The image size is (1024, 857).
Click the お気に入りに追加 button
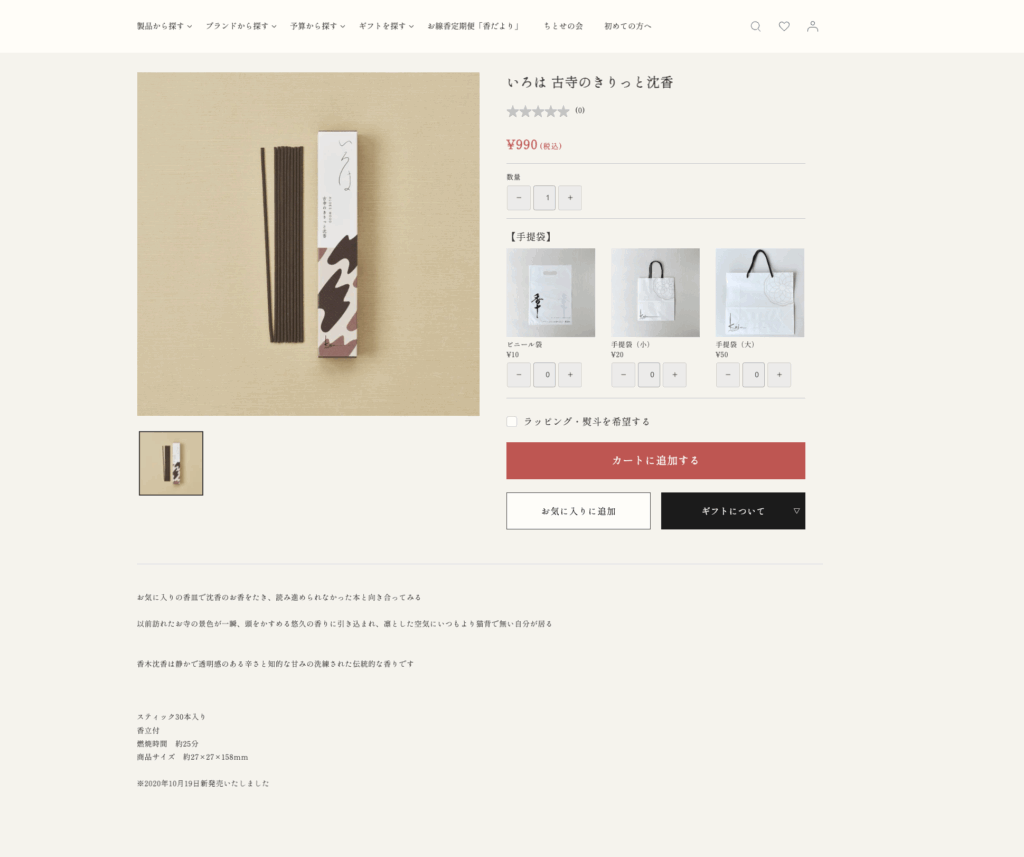(578, 511)
